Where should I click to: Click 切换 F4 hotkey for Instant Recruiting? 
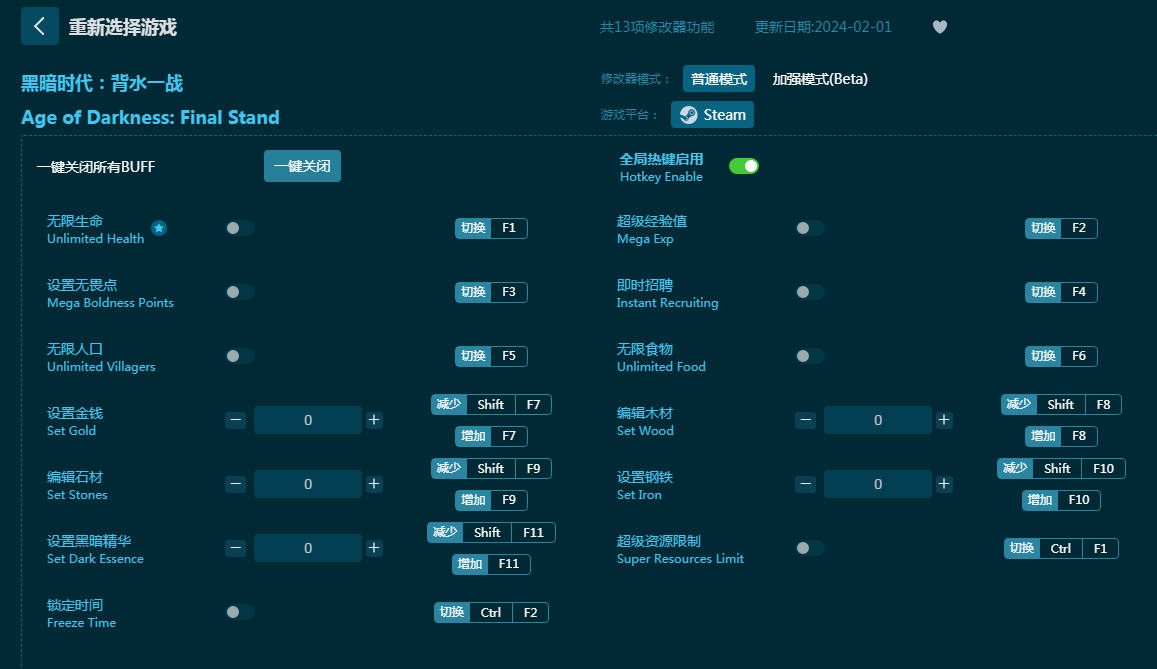pos(1061,292)
